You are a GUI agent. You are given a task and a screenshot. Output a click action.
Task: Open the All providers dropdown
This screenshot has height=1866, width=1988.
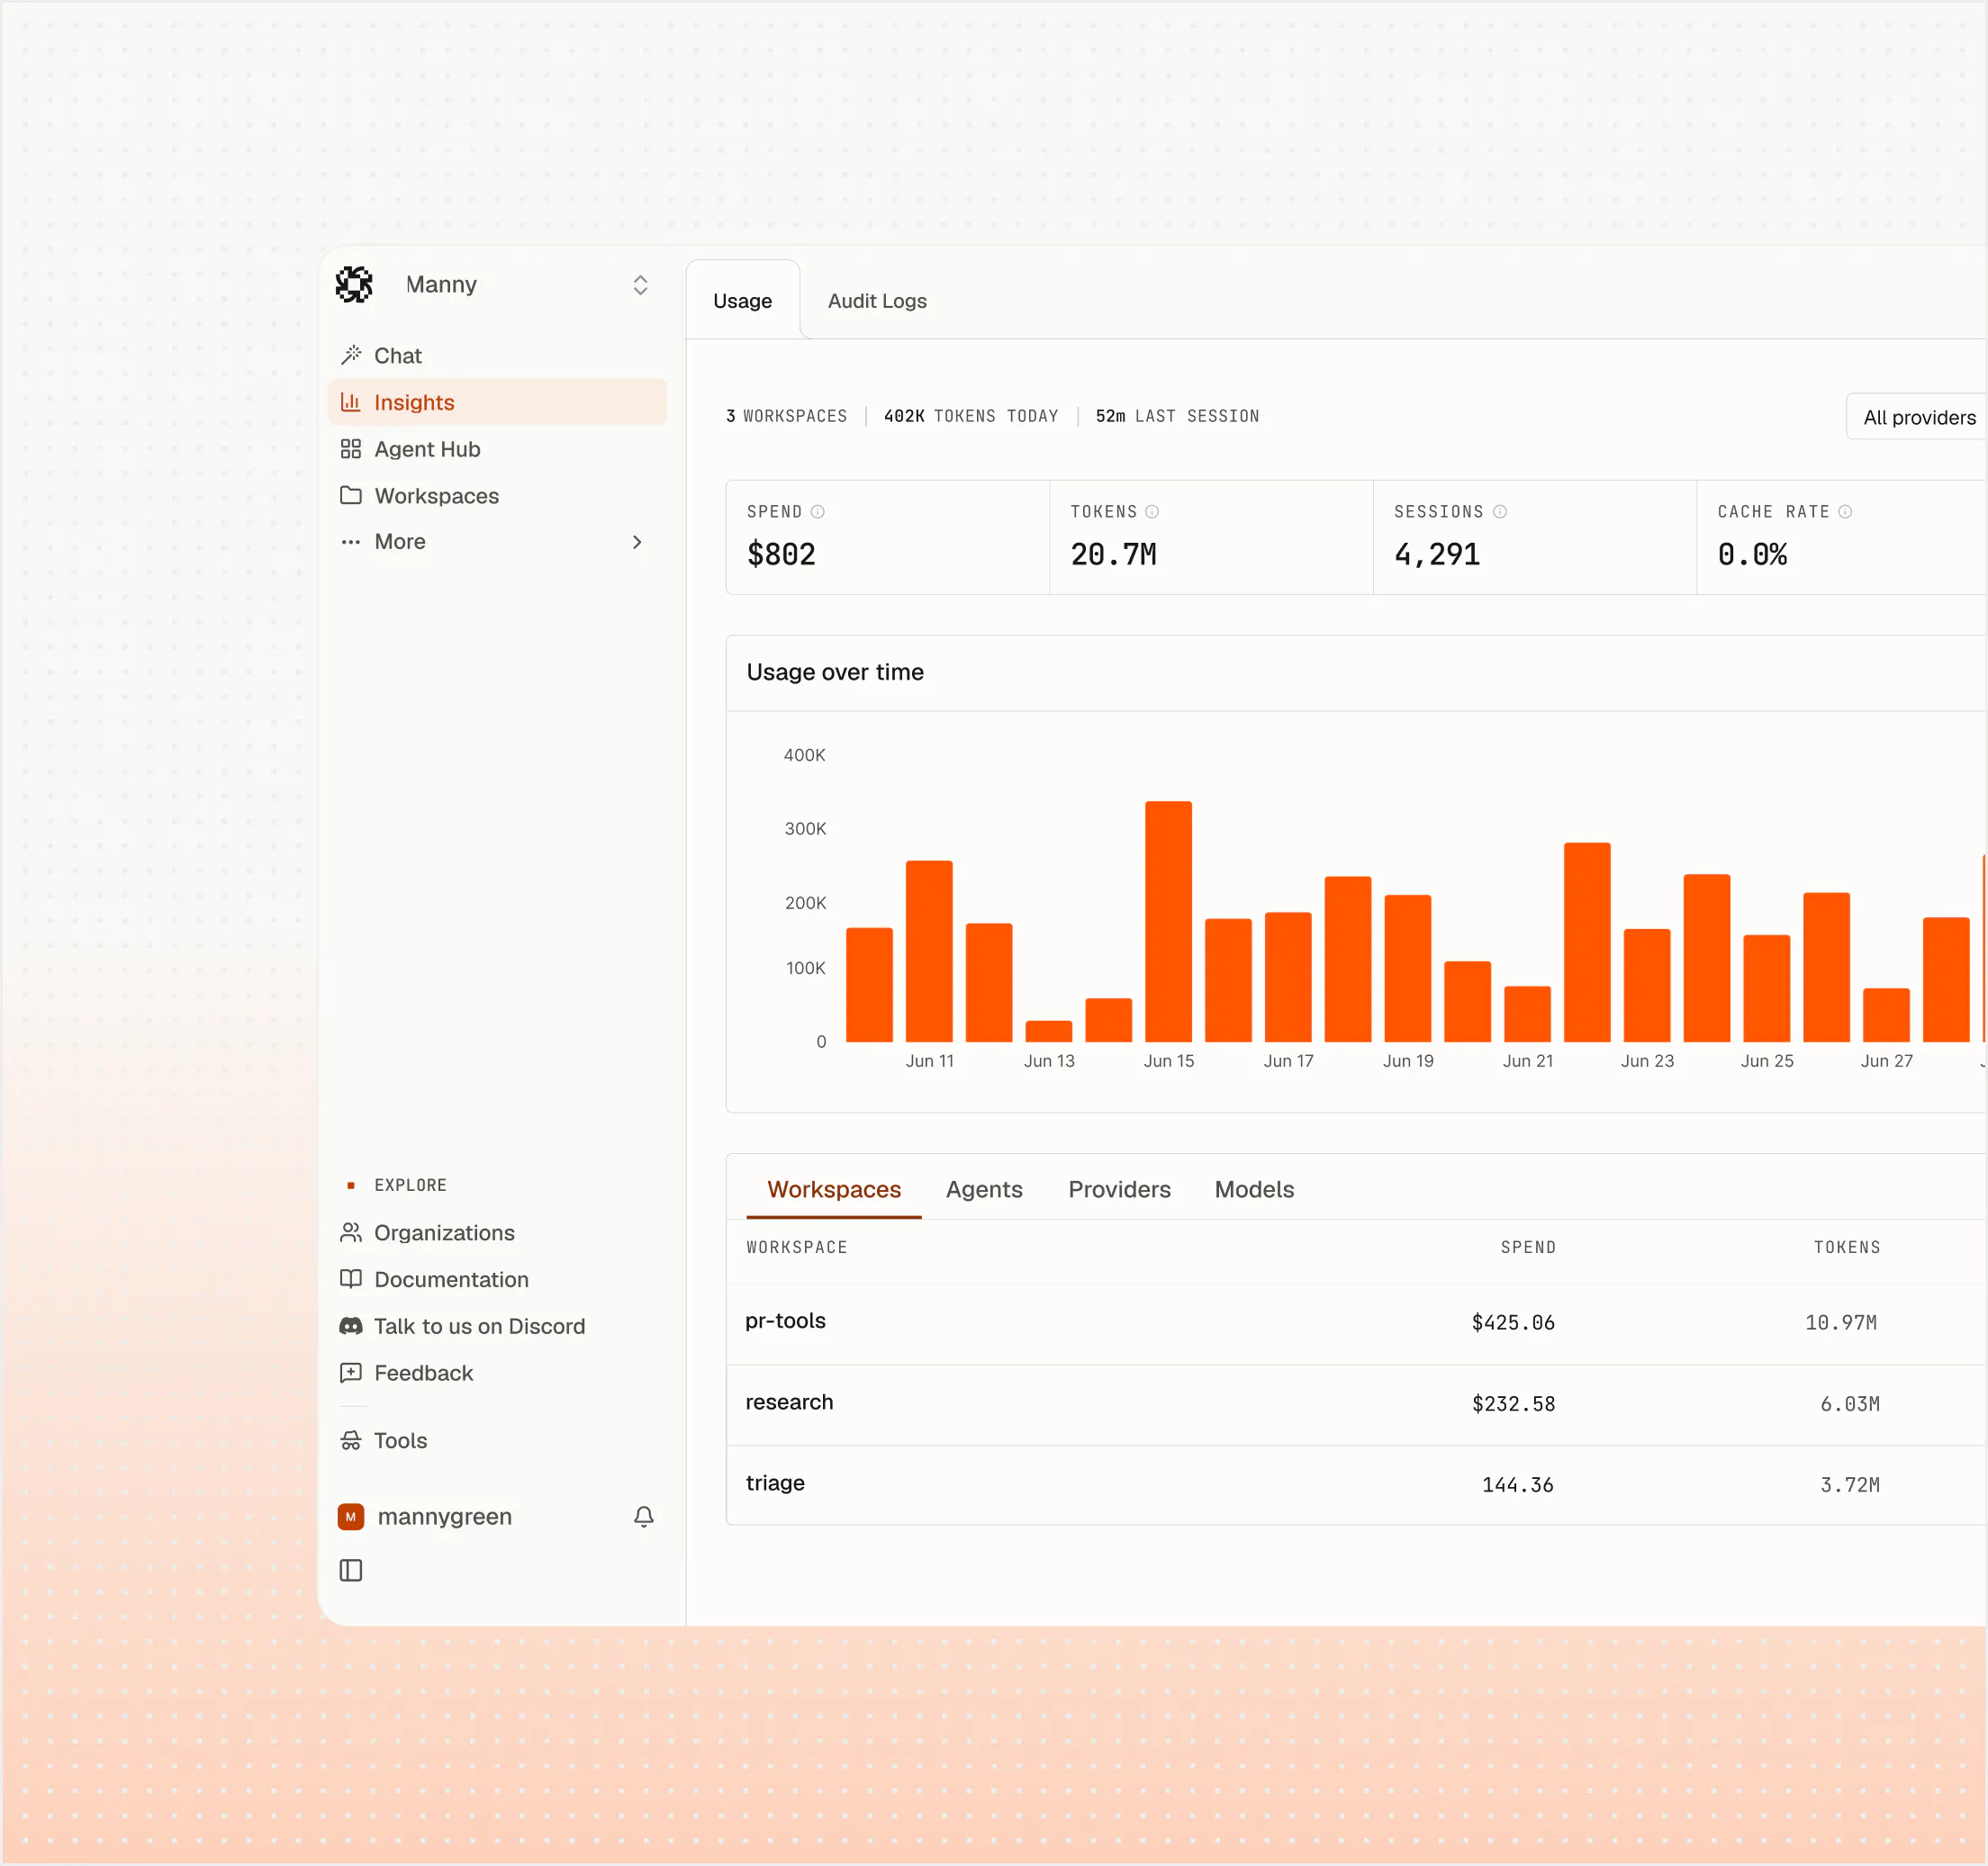point(1916,417)
